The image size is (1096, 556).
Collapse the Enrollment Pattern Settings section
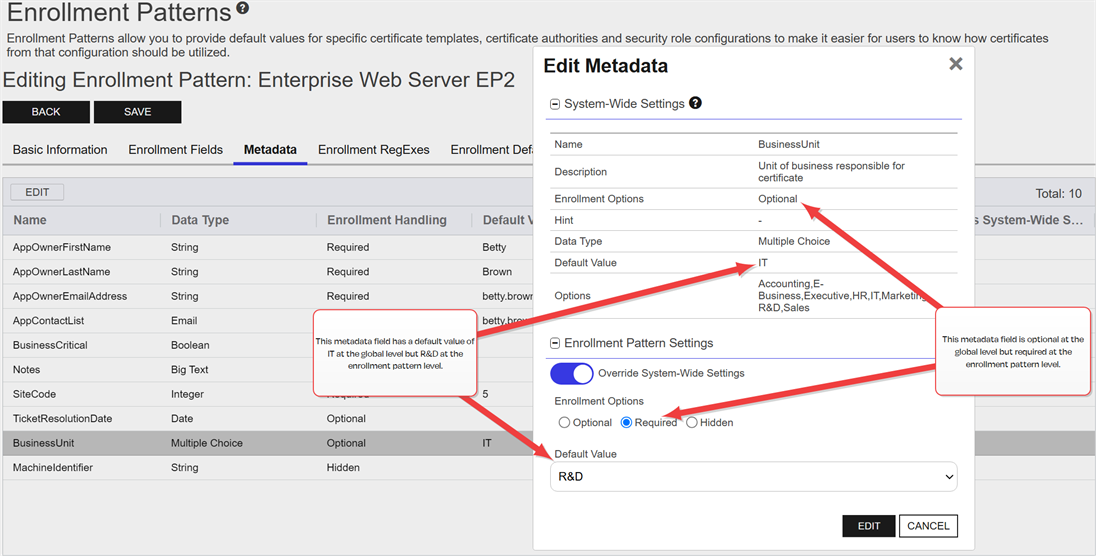[555, 343]
